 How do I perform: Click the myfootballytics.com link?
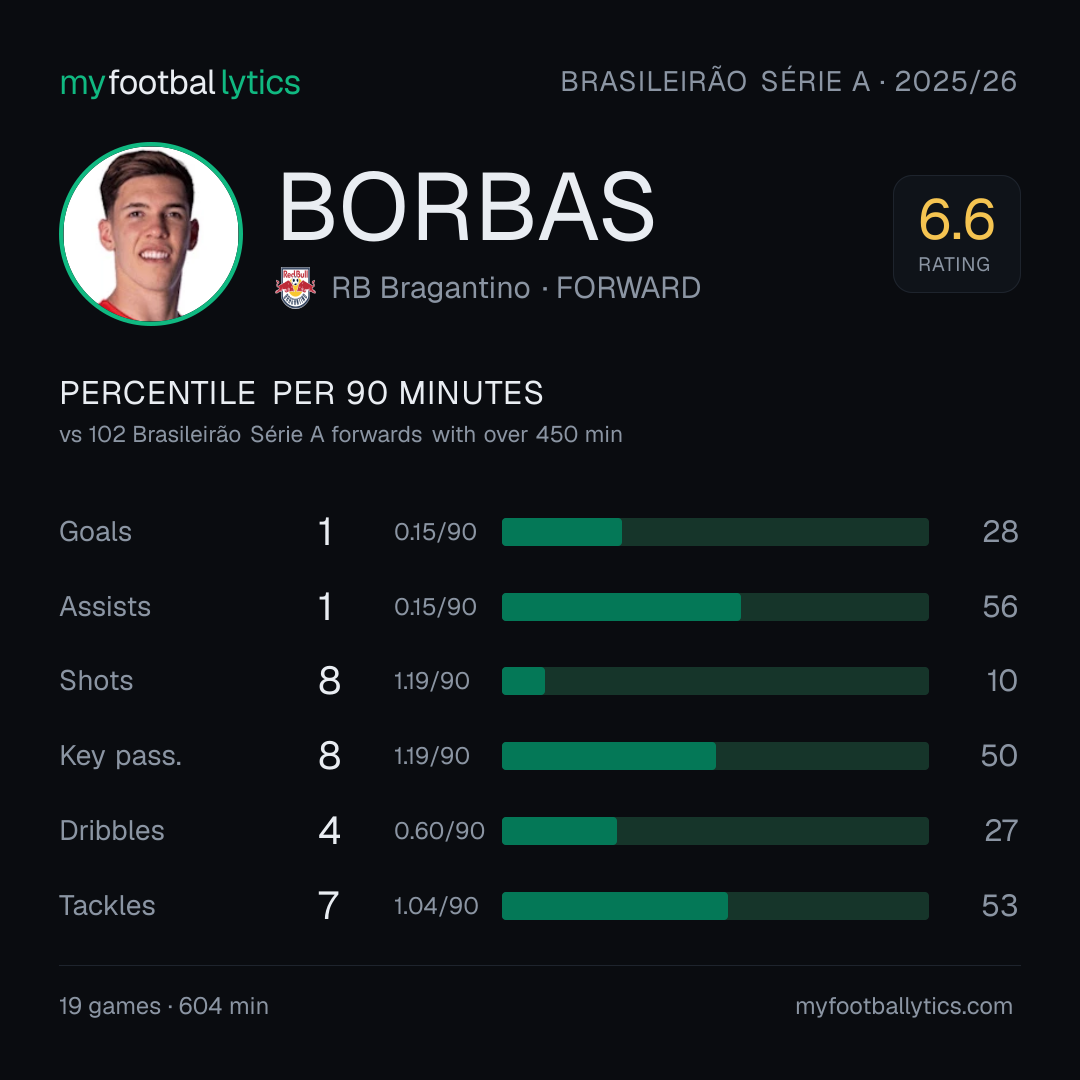904,1006
